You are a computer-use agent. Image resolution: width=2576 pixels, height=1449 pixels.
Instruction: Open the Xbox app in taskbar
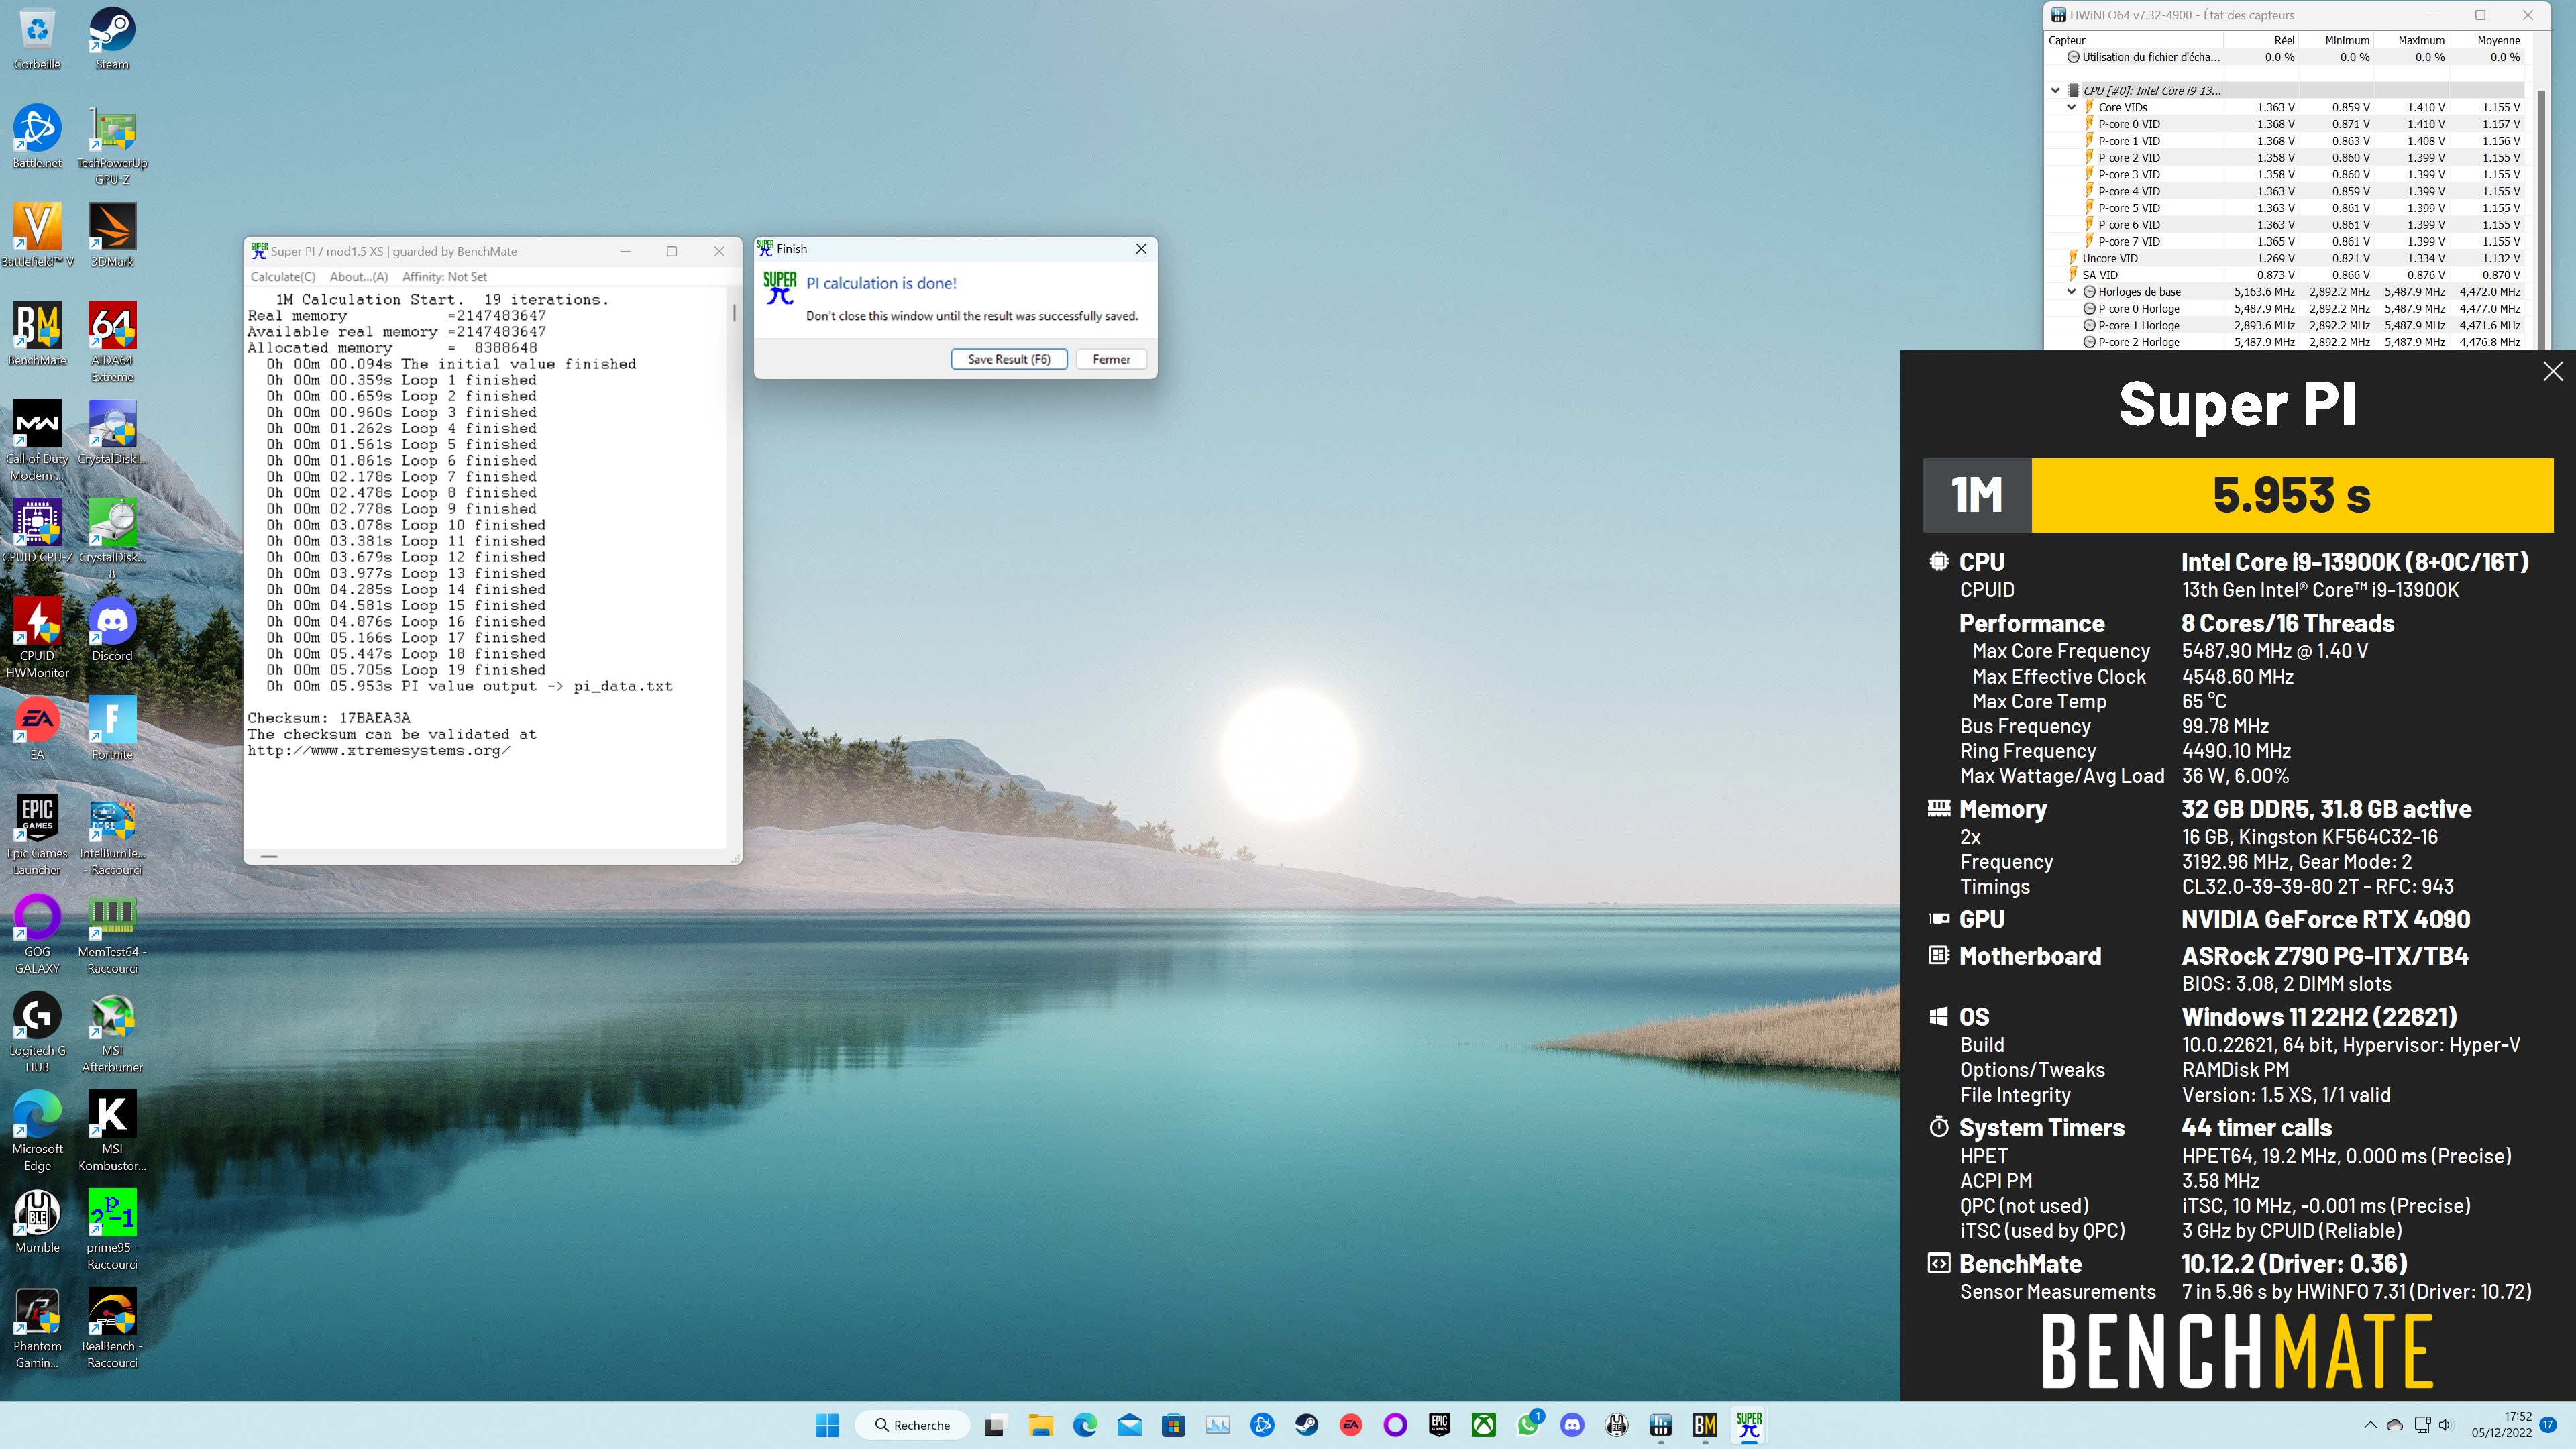pyautogui.click(x=1483, y=1425)
